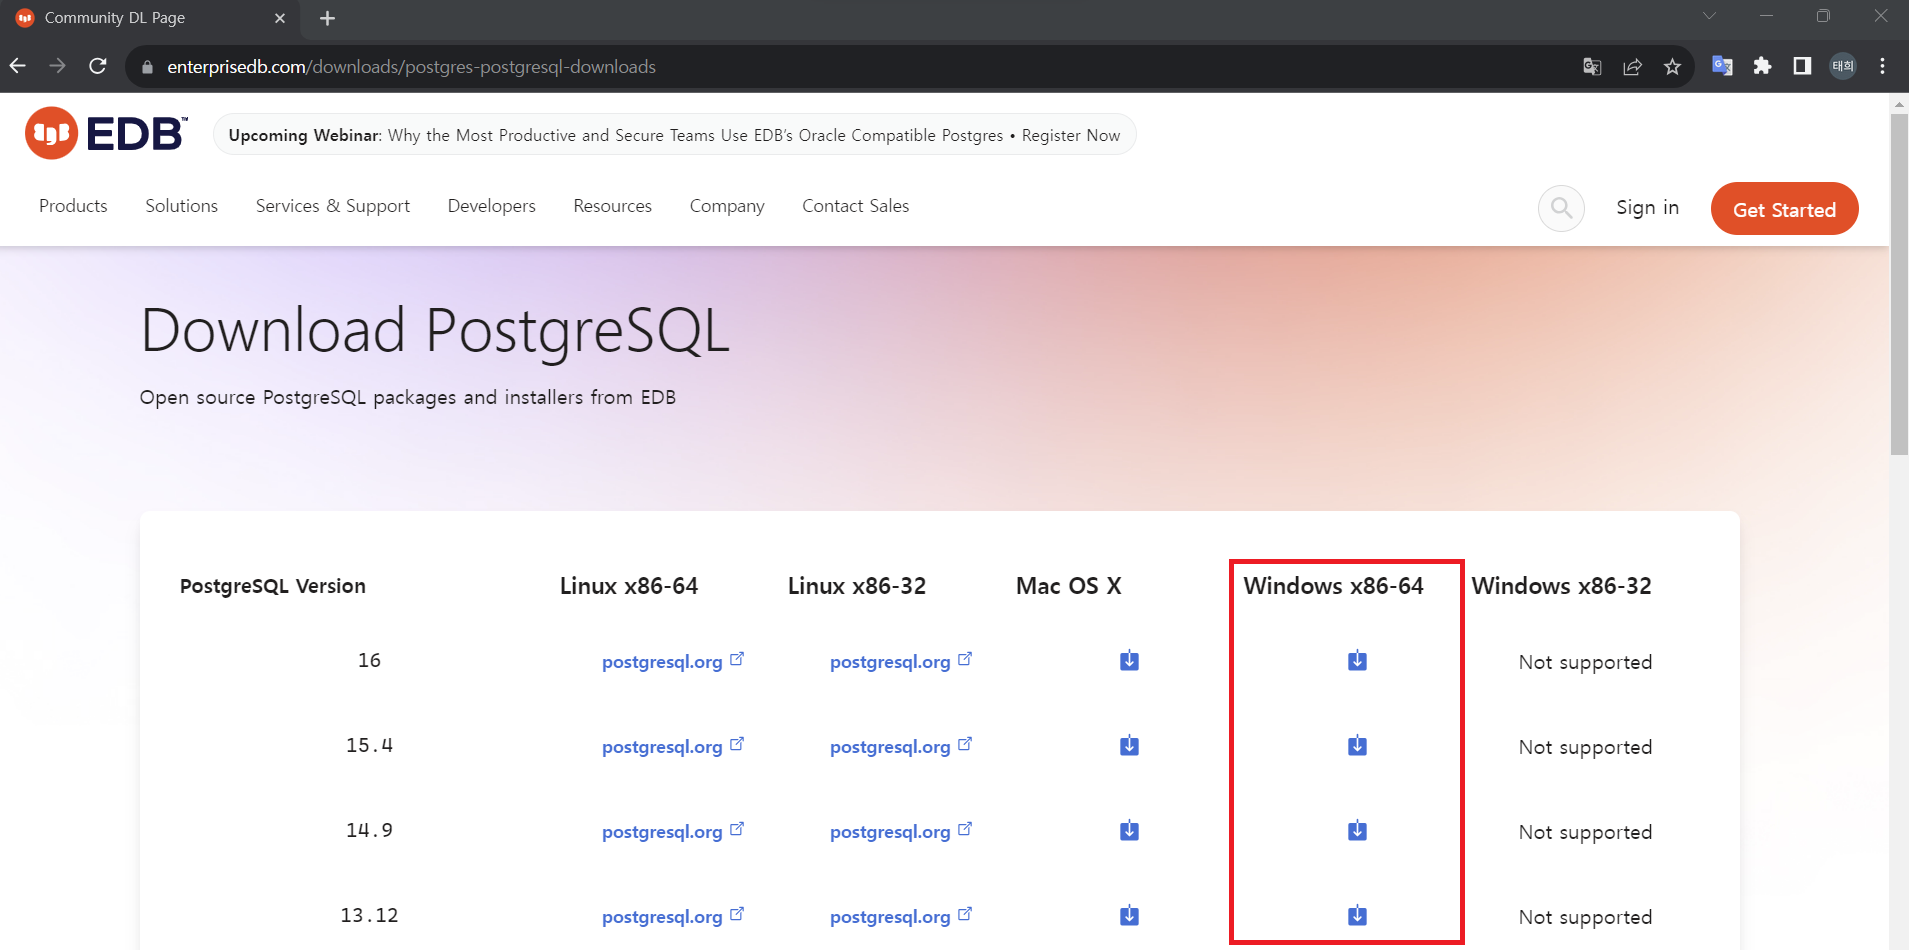The image size is (1909, 950).
Task: Download PostgreSQL 13.12 for Mac OS X
Action: pyautogui.click(x=1129, y=916)
